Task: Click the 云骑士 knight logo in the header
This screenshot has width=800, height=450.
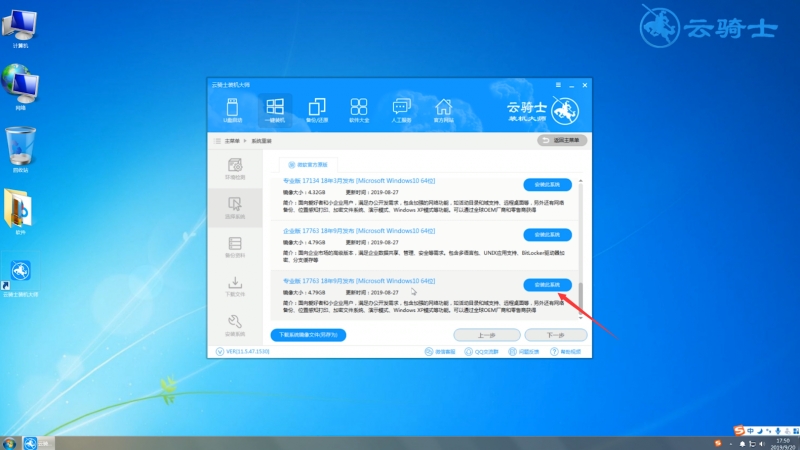Action: tap(565, 111)
